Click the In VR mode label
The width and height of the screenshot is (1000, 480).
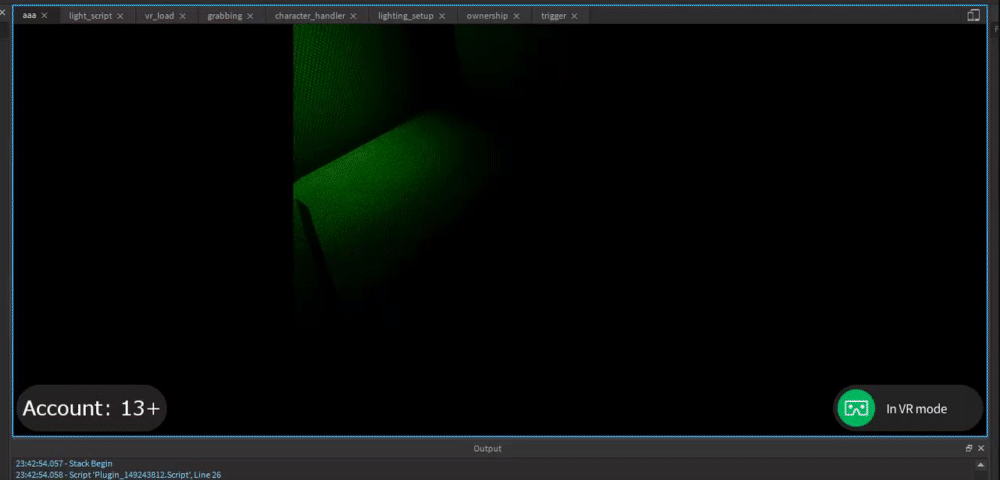tap(916, 409)
